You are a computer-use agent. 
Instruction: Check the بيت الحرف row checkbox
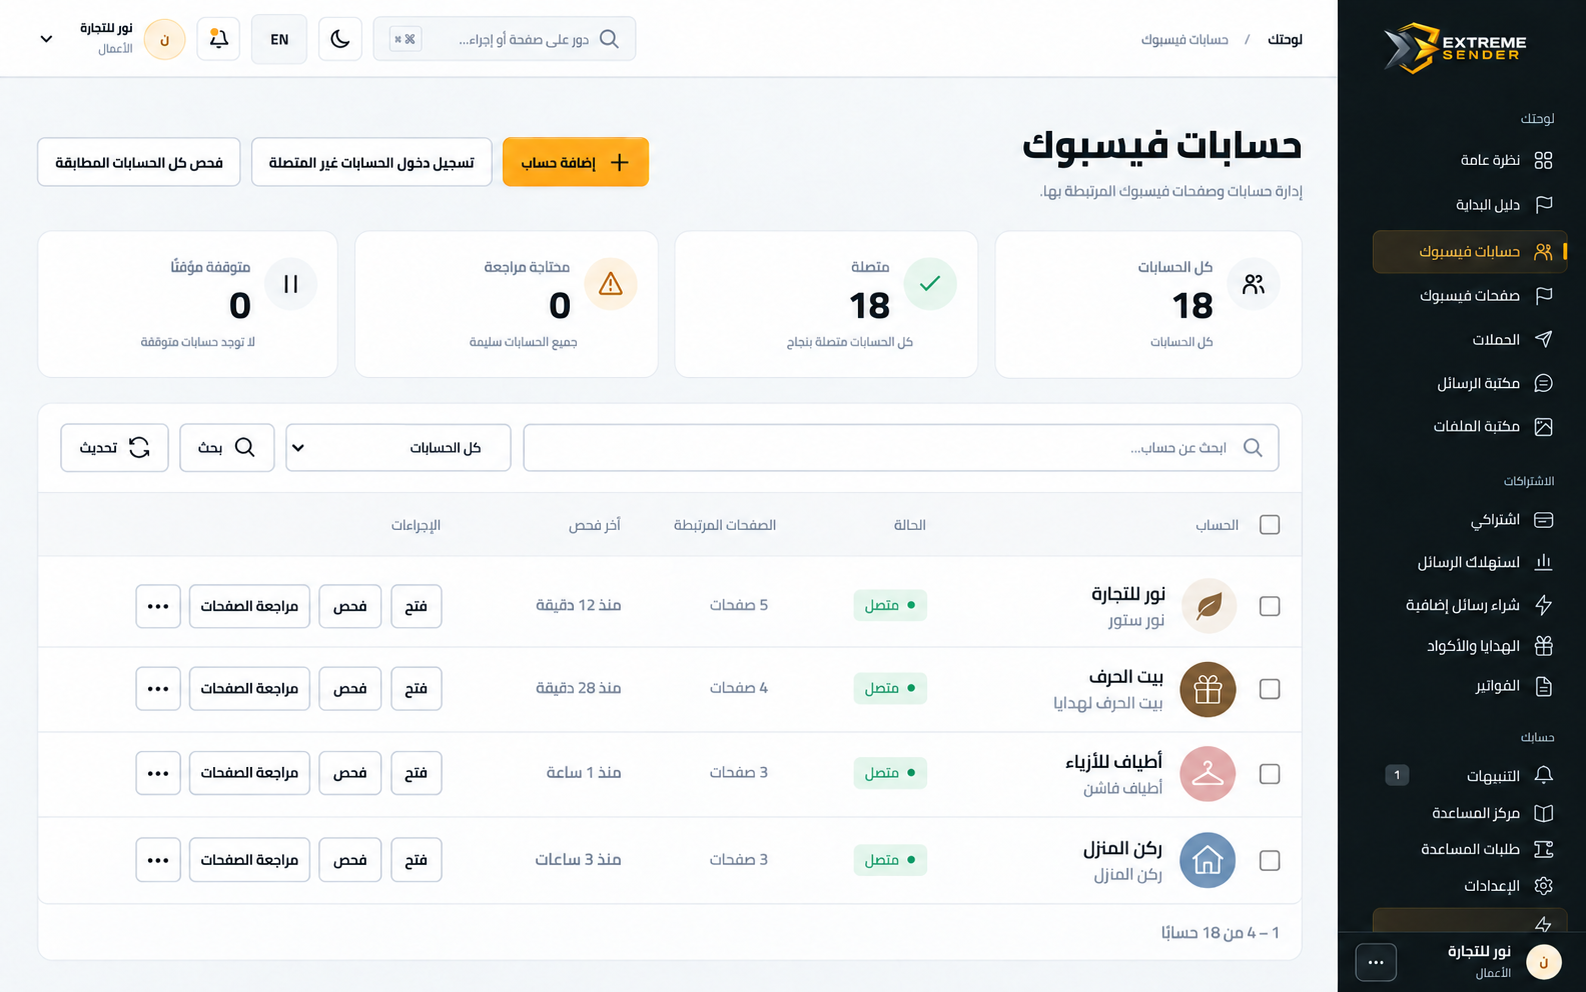click(1270, 689)
